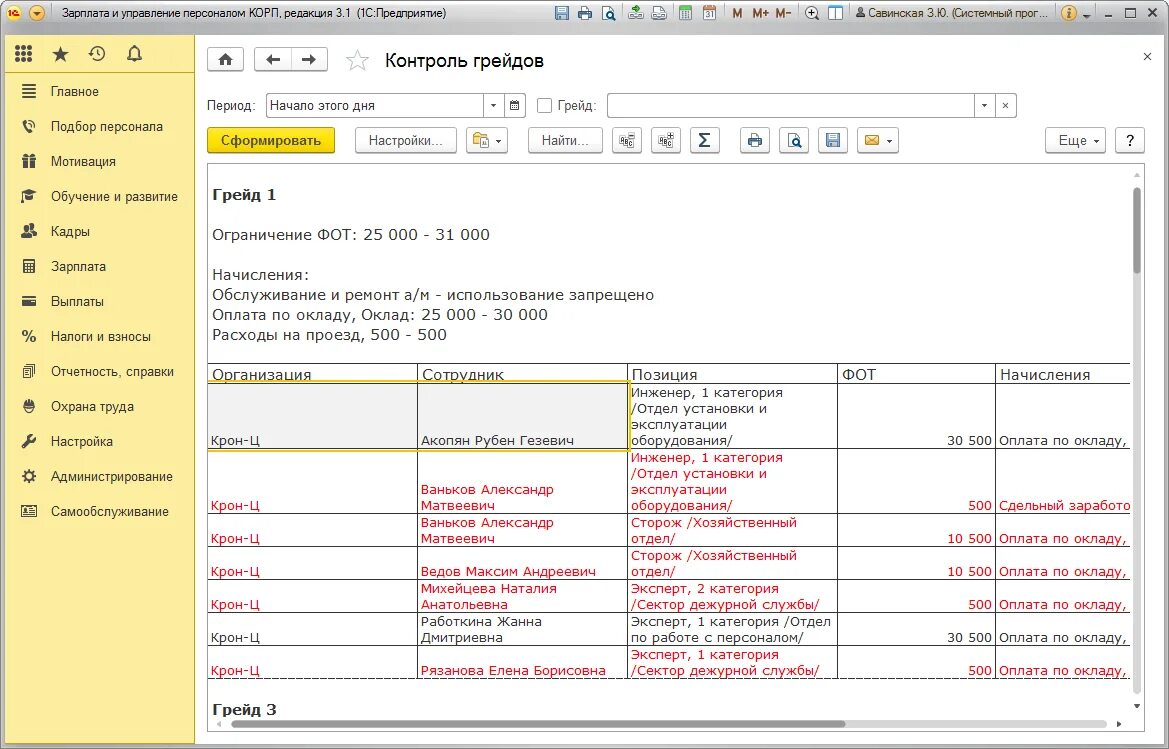Viewport: 1169px width, 749px height.
Task: Open notifications bell icon
Action: click(134, 54)
